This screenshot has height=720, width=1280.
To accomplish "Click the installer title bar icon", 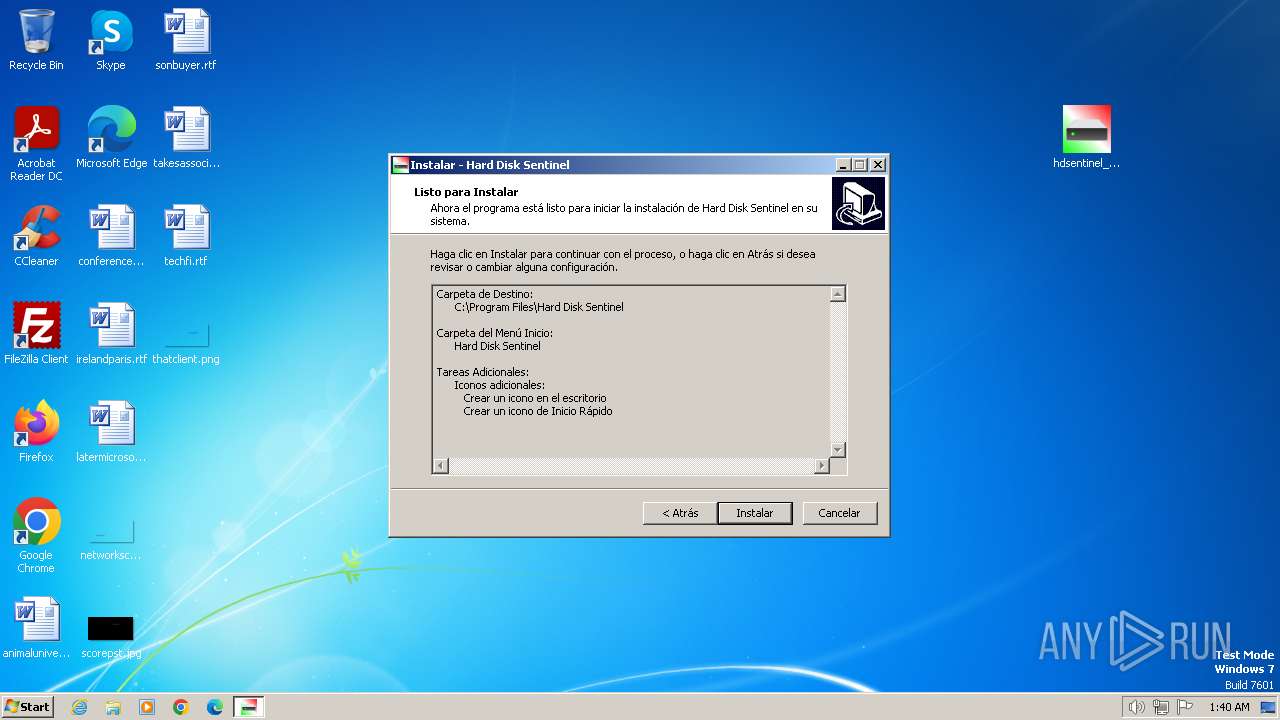I will tap(400, 165).
